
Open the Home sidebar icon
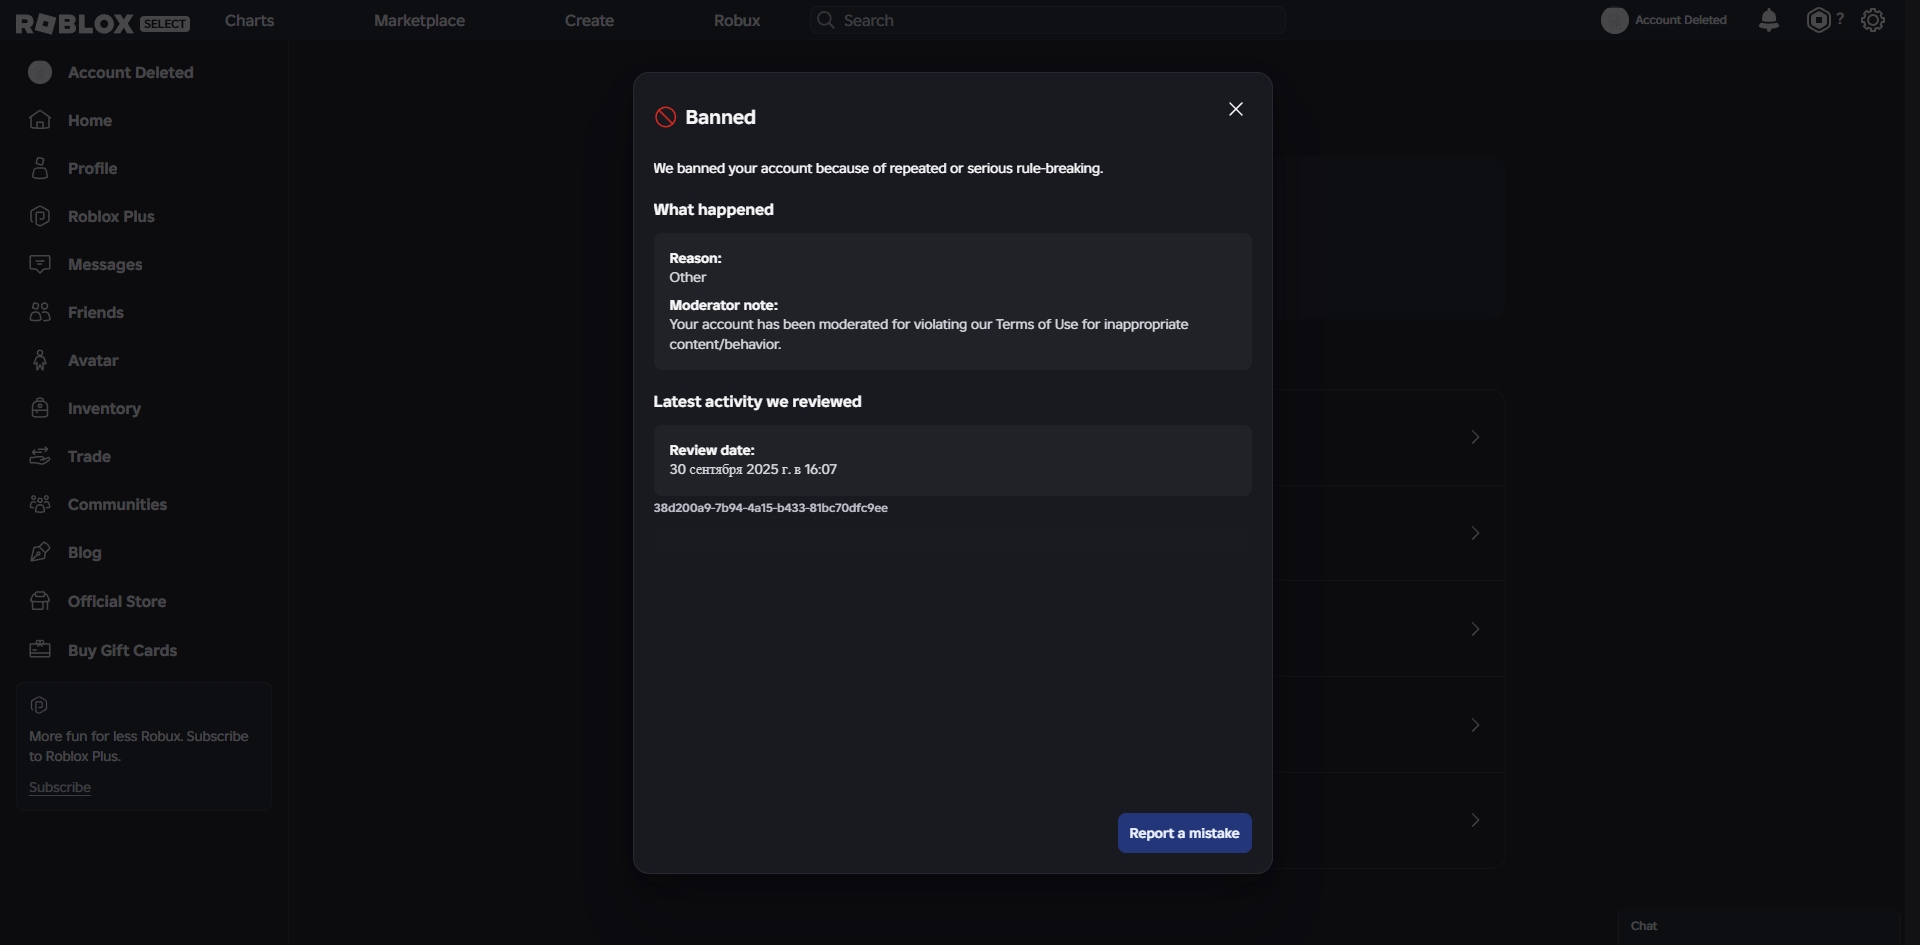(x=40, y=120)
